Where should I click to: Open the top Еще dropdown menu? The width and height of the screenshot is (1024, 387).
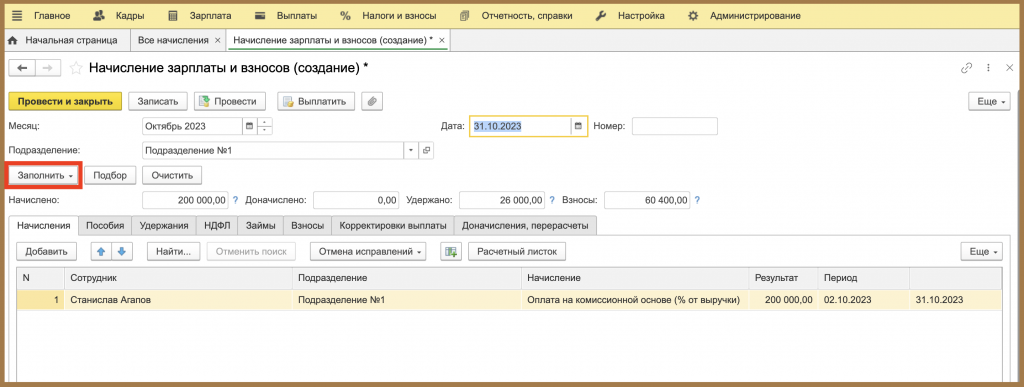click(x=989, y=101)
